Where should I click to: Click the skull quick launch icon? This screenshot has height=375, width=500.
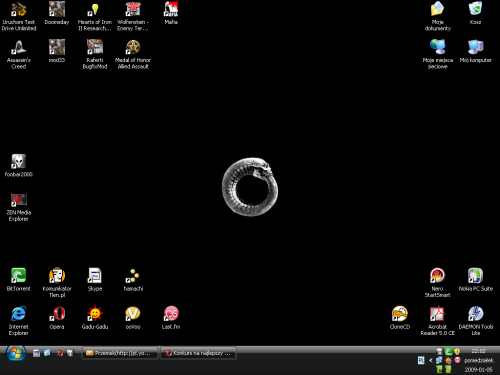(x=70, y=353)
